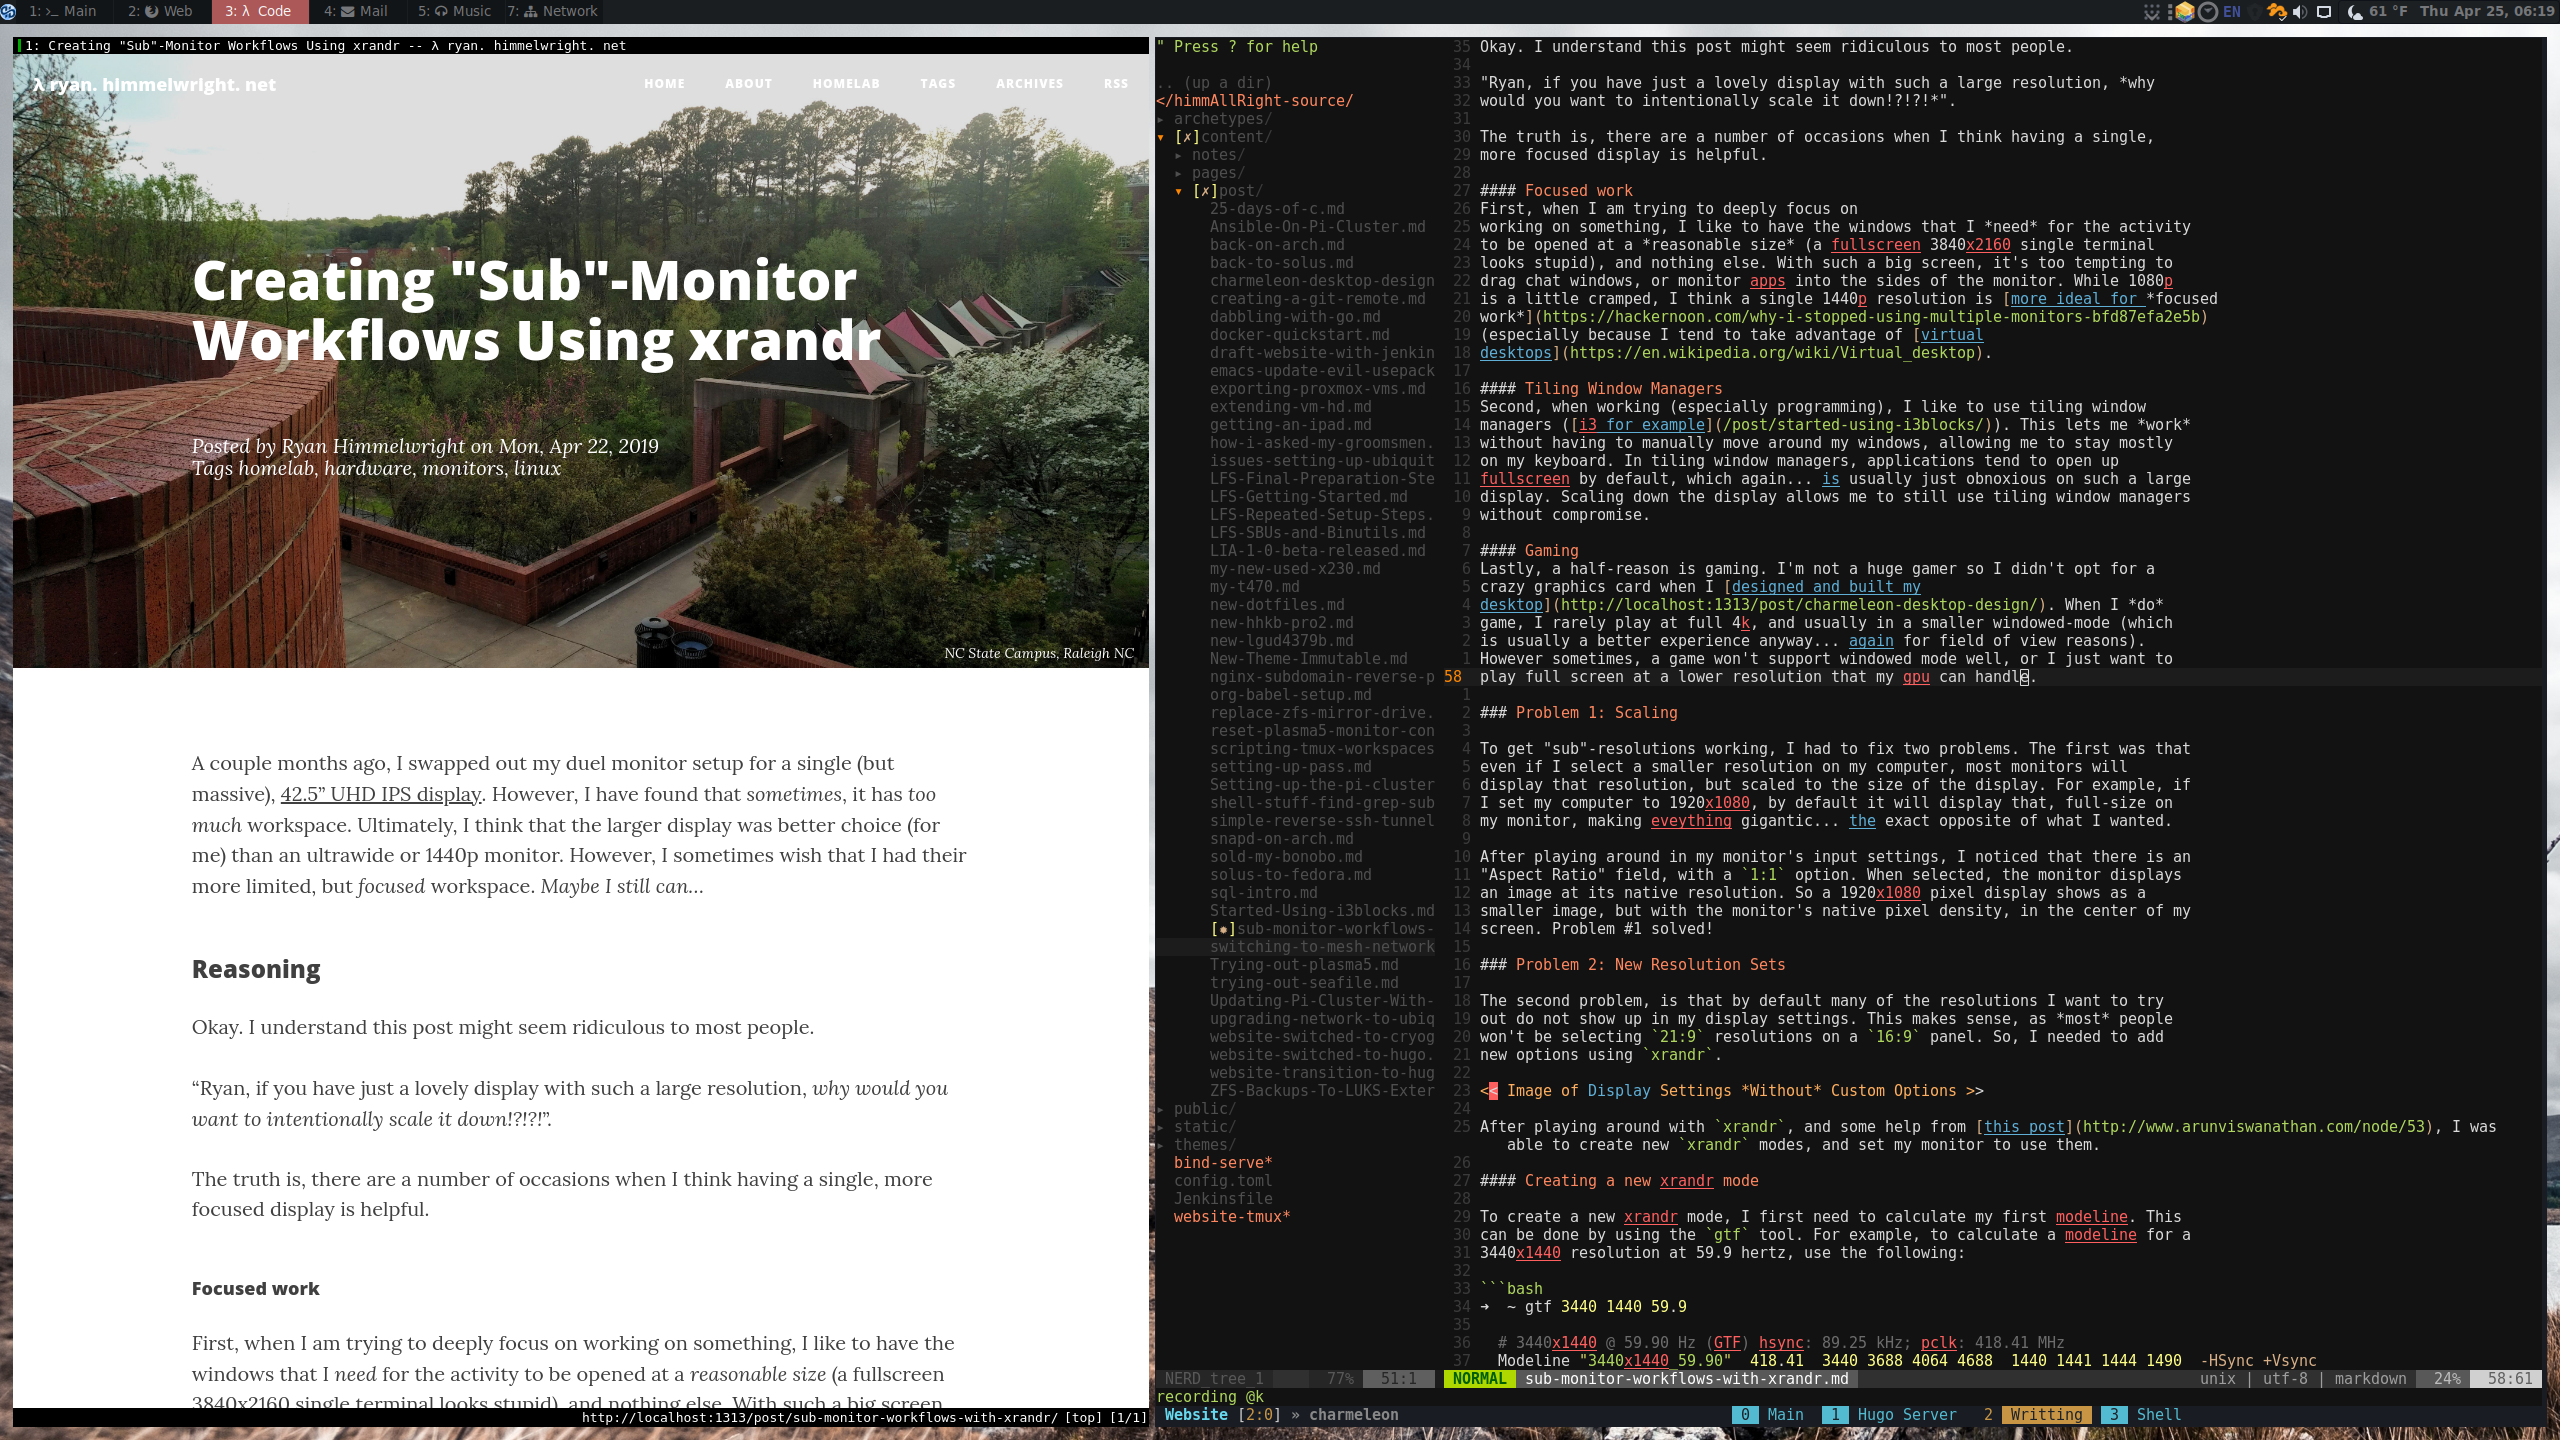Switch to the Hugo Server tmux window
2560x1440 pixels.
click(1906, 1415)
